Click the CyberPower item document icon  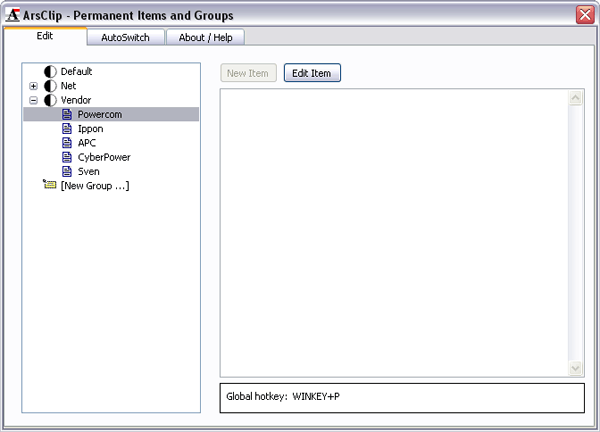tap(67, 157)
